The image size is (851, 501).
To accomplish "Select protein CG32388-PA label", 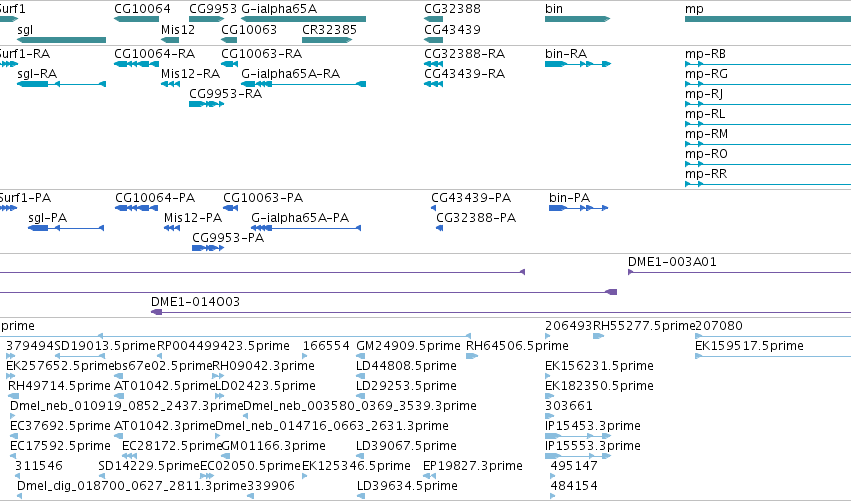I will [x=476, y=218].
